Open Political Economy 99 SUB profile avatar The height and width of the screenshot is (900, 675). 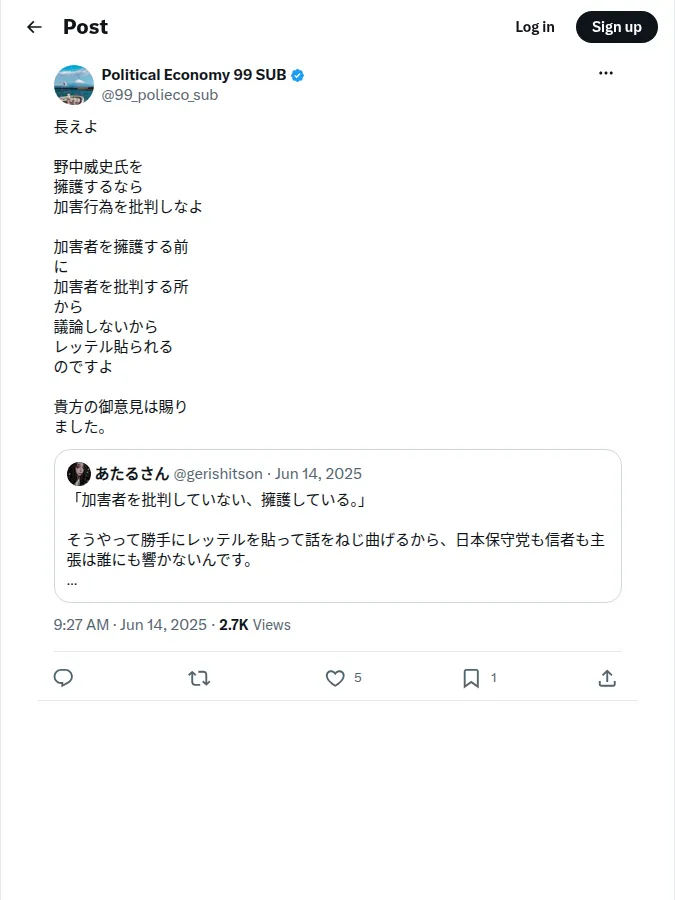74,84
